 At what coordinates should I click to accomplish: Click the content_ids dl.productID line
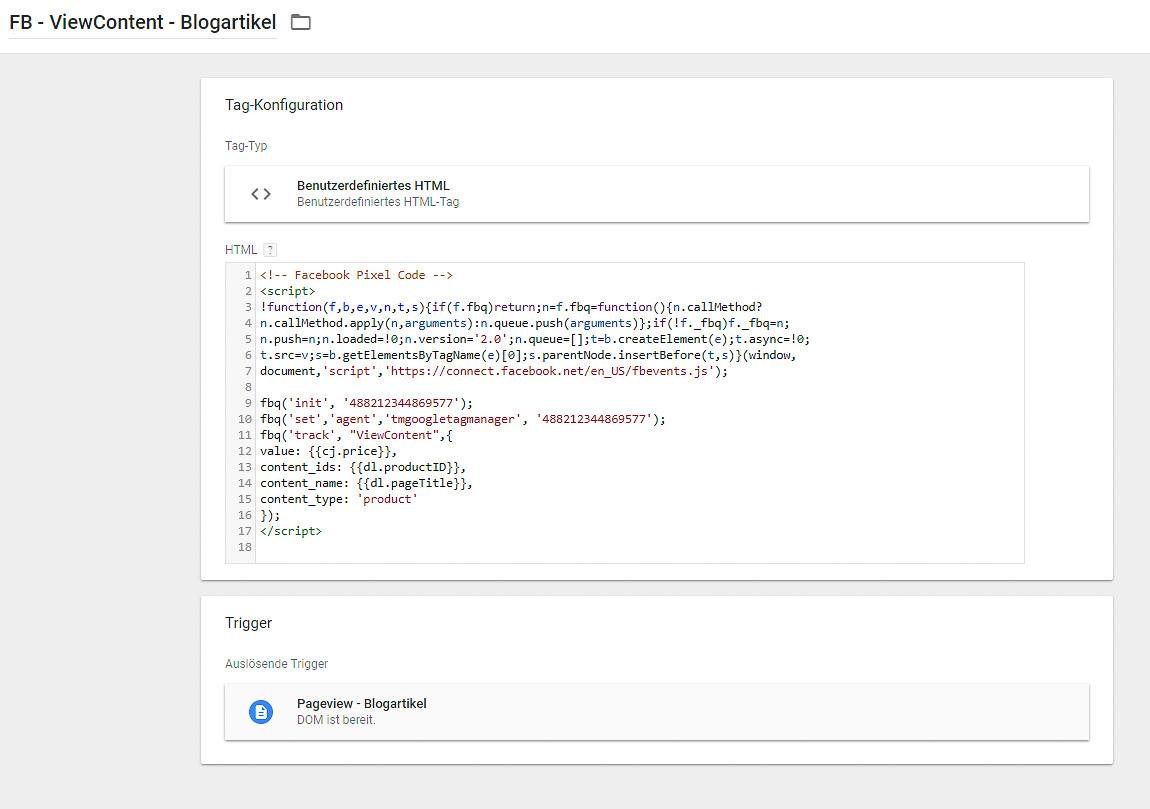363,467
